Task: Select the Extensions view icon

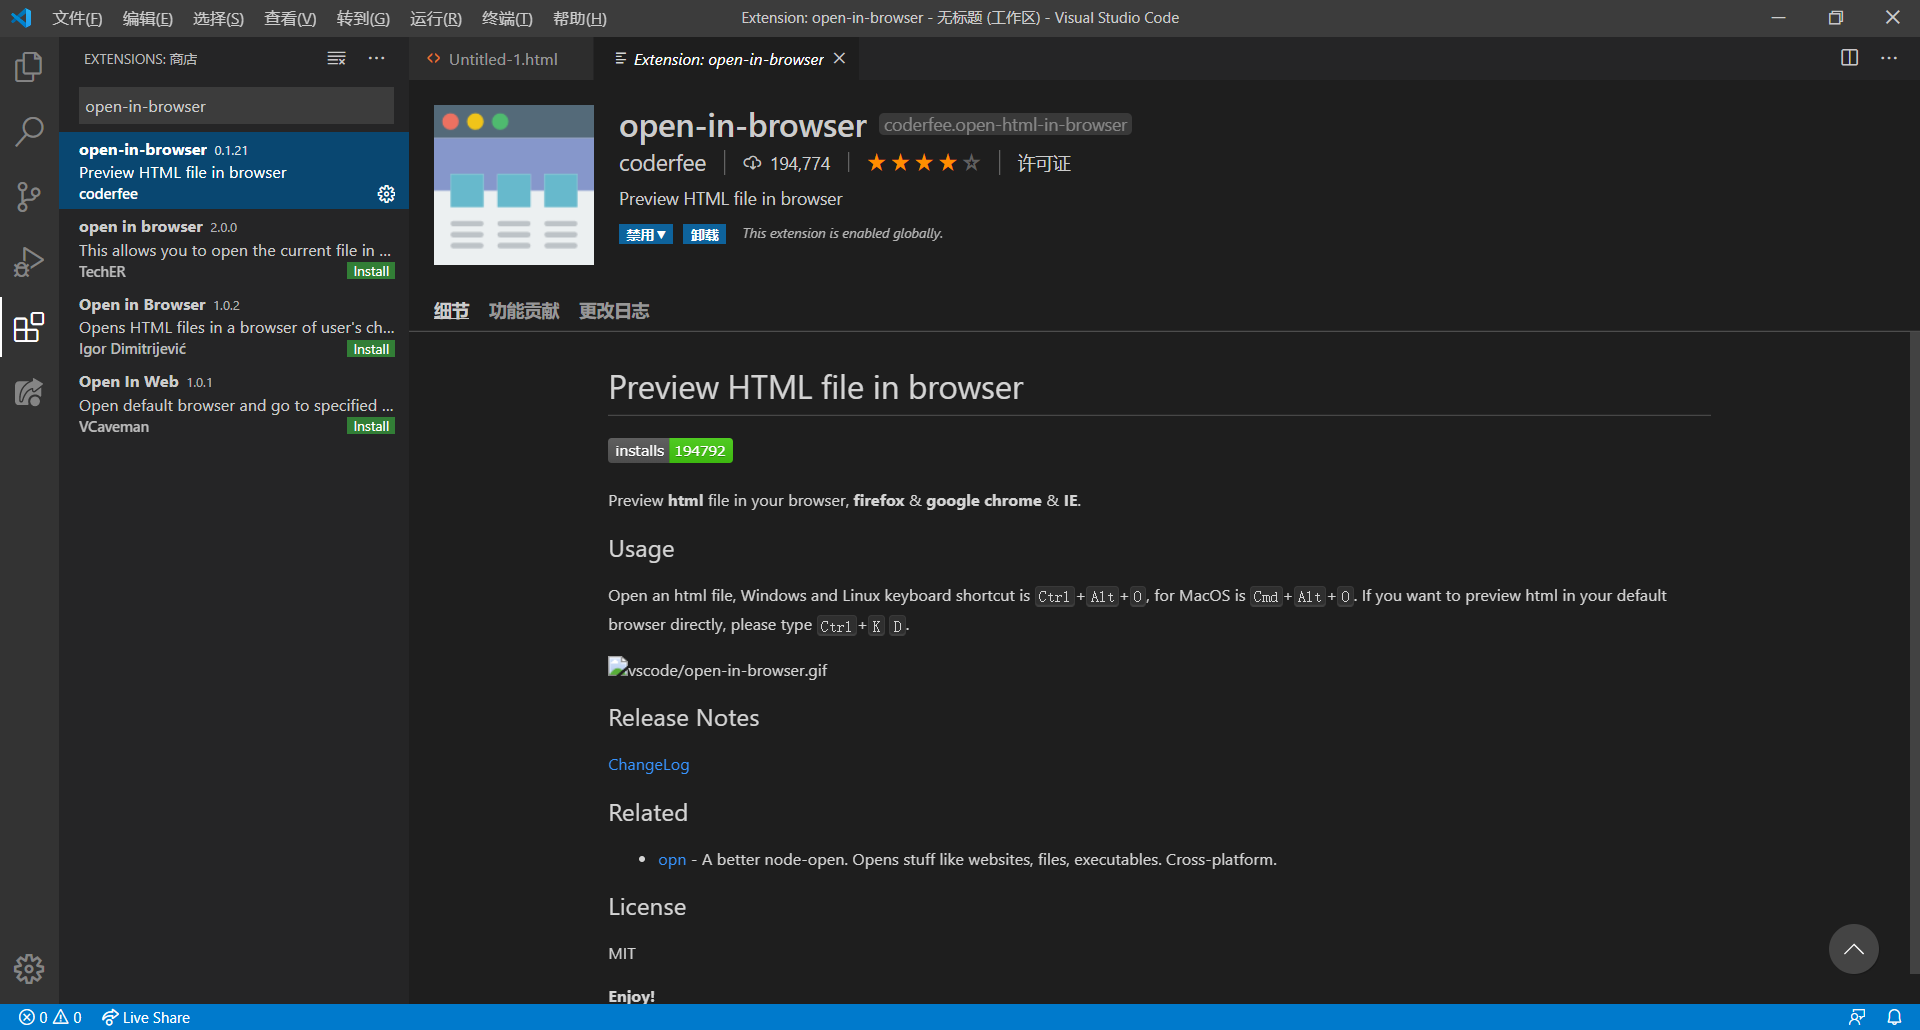Action: (x=29, y=327)
